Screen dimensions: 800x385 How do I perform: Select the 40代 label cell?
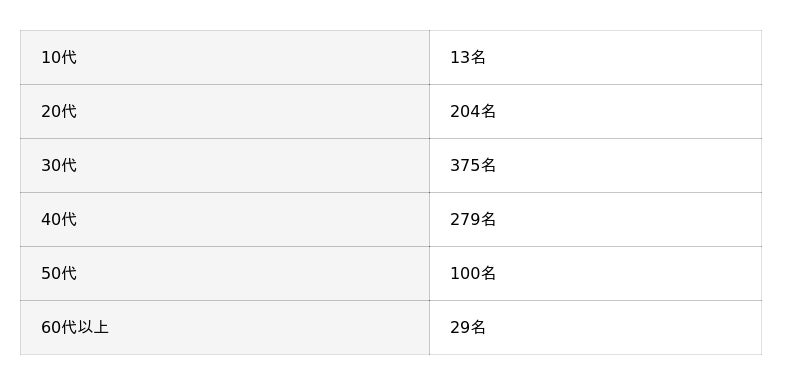(x=225, y=220)
